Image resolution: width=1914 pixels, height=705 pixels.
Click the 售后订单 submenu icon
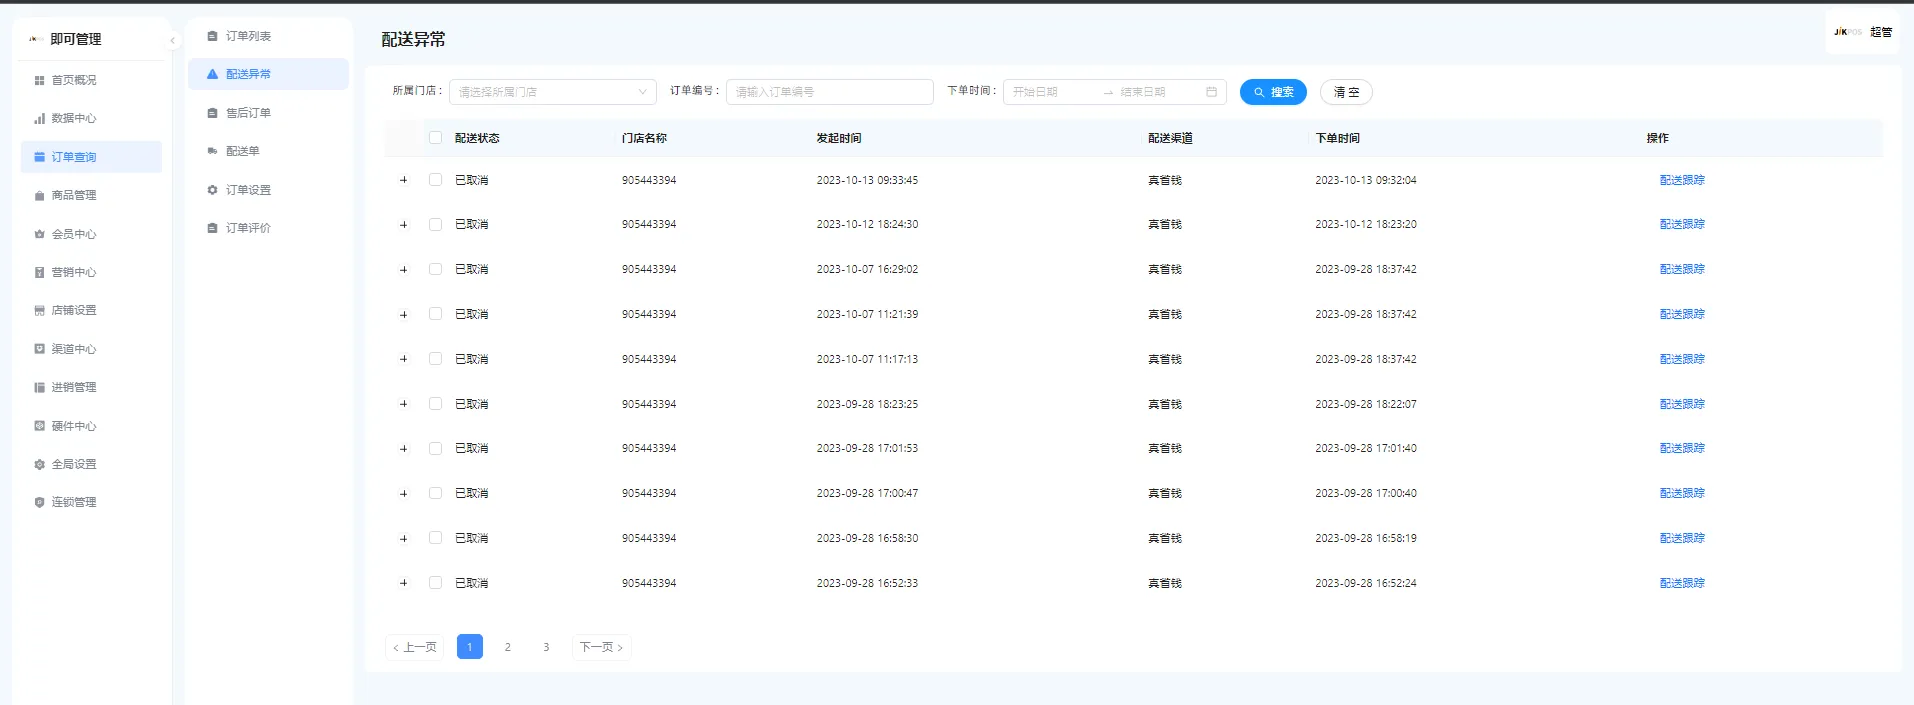coord(212,113)
